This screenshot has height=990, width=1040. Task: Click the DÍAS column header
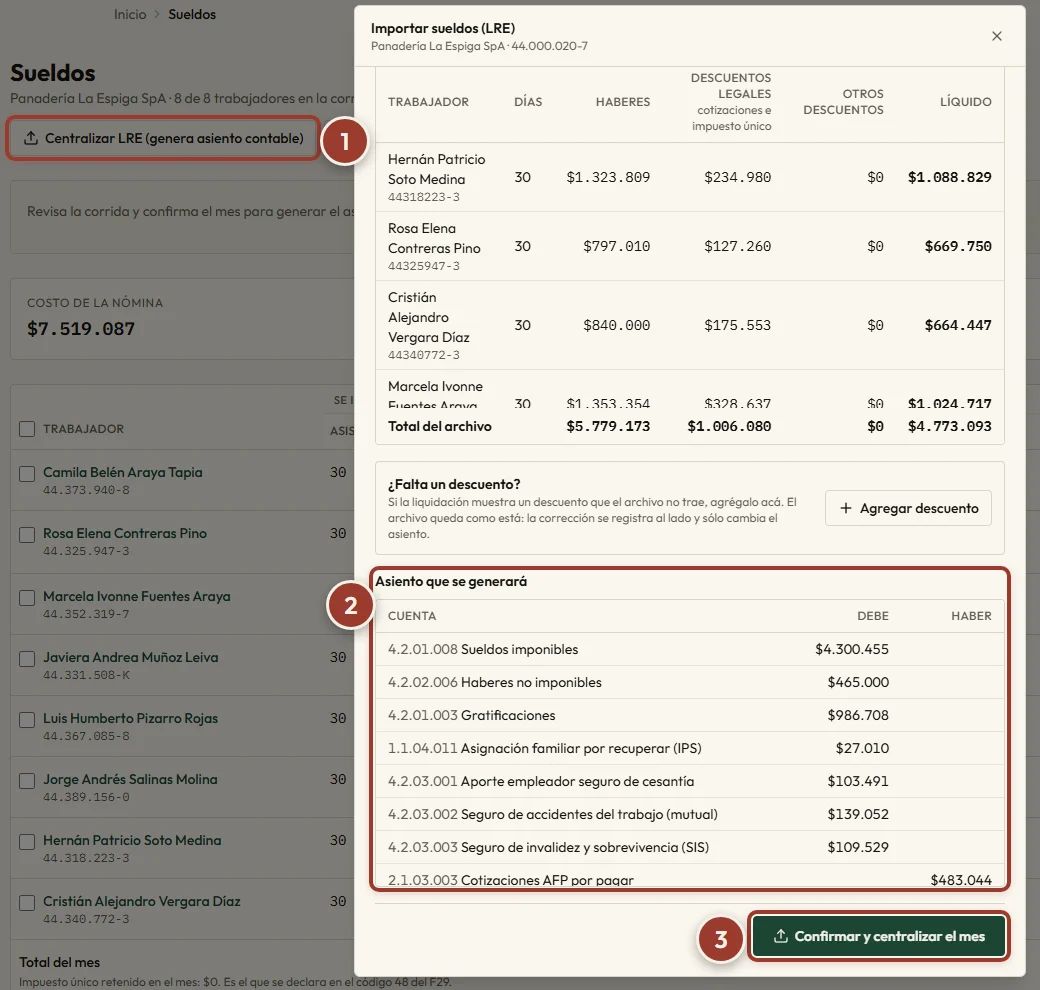pyautogui.click(x=528, y=101)
